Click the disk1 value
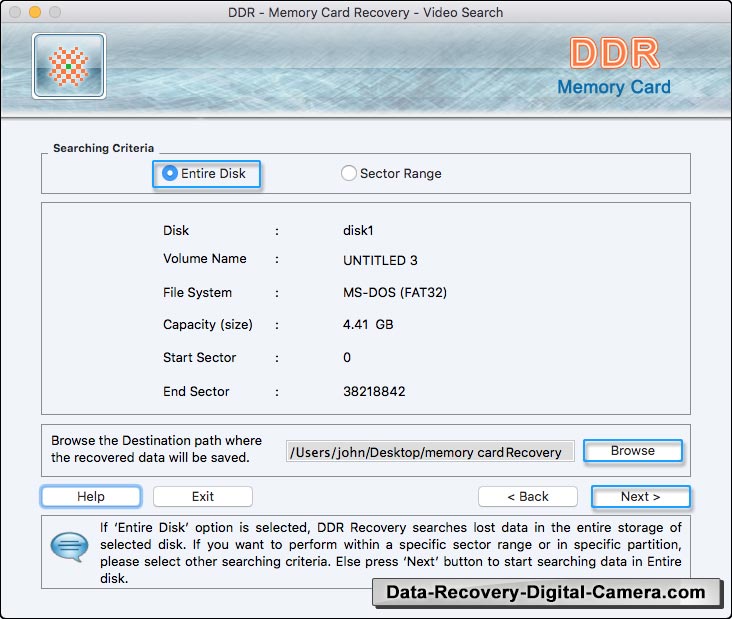 (x=358, y=231)
